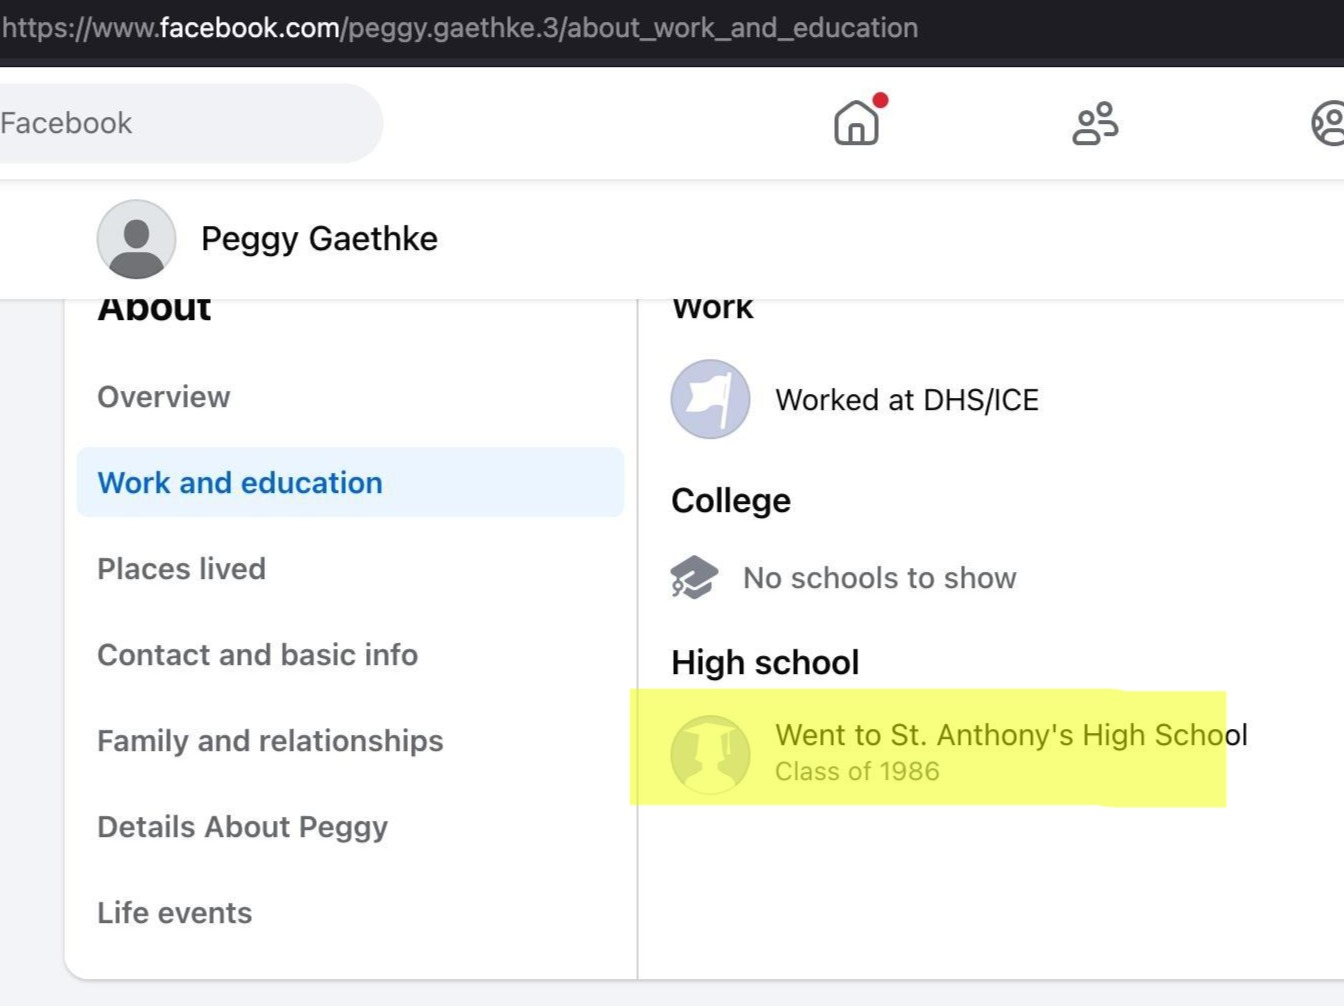Click the browser address bar URL
The image size is (1344, 1006).
coord(460,28)
